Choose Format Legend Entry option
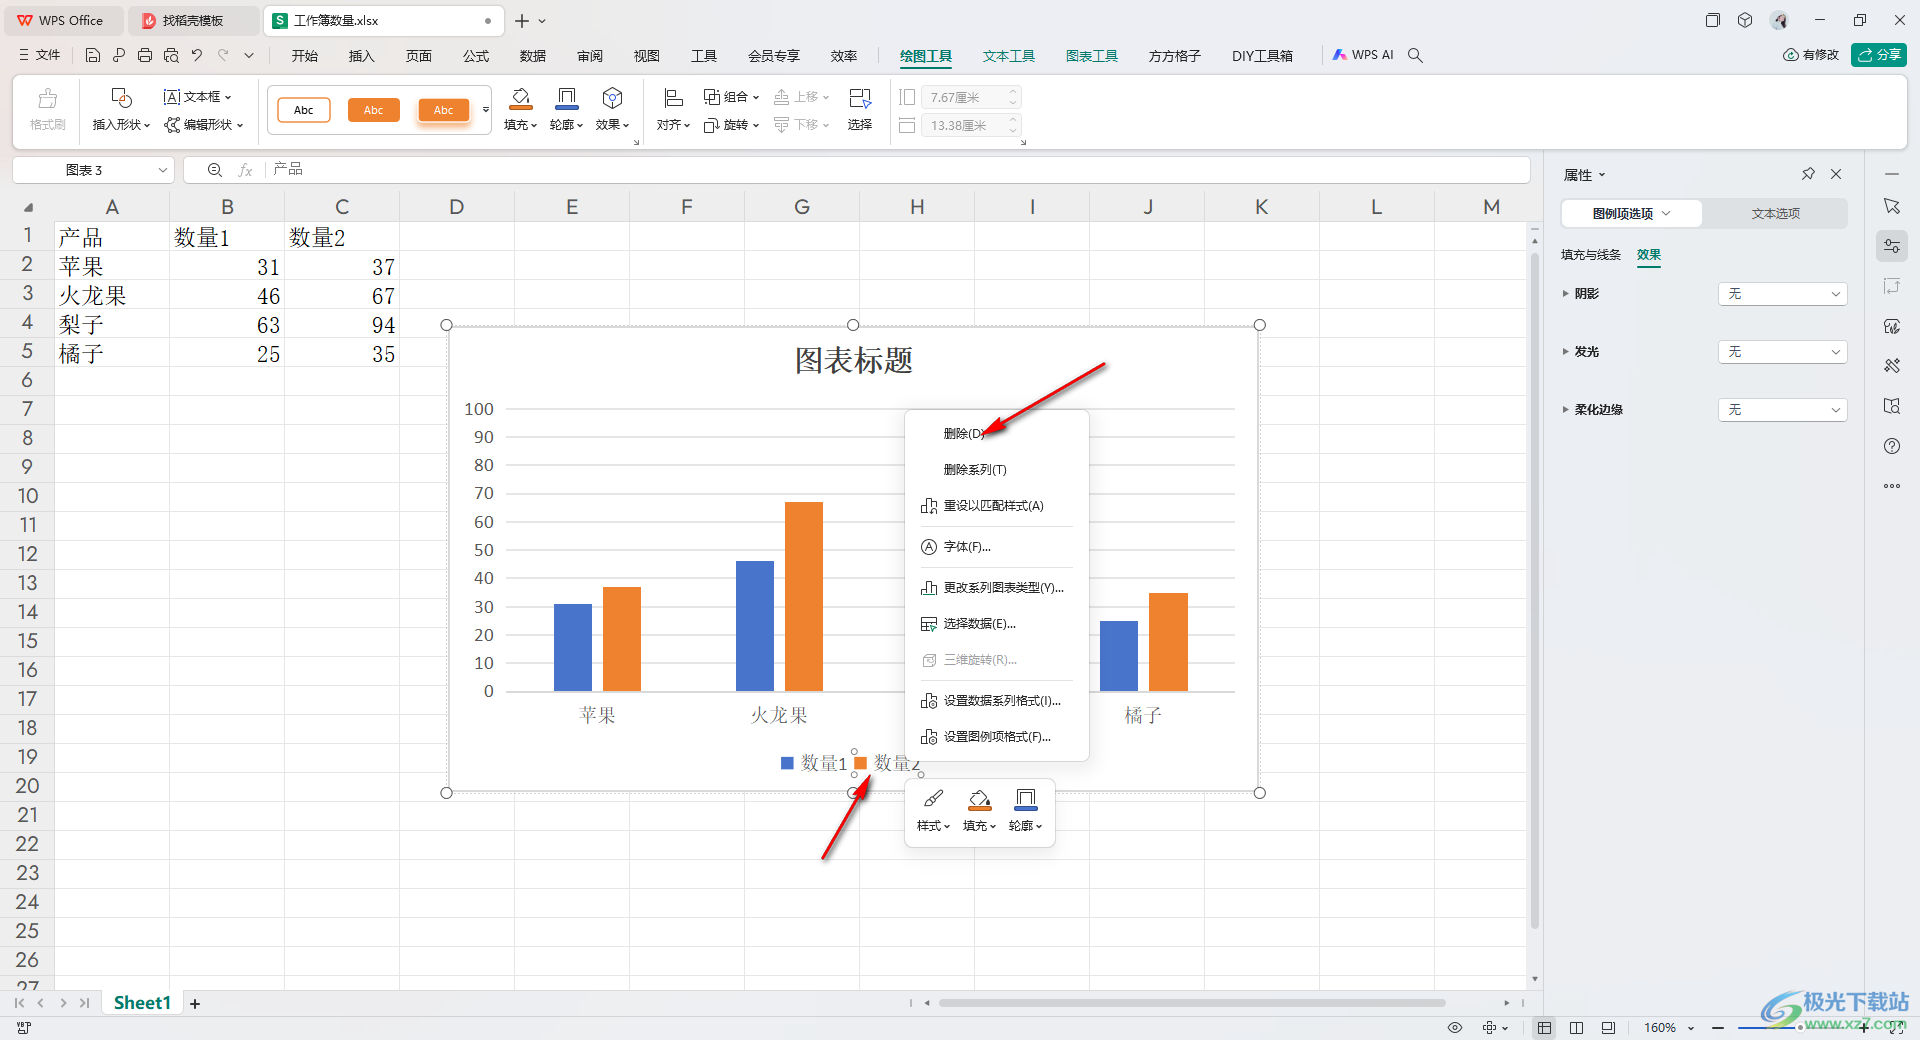Image resolution: width=1920 pixels, height=1040 pixels. coord(996,737)
